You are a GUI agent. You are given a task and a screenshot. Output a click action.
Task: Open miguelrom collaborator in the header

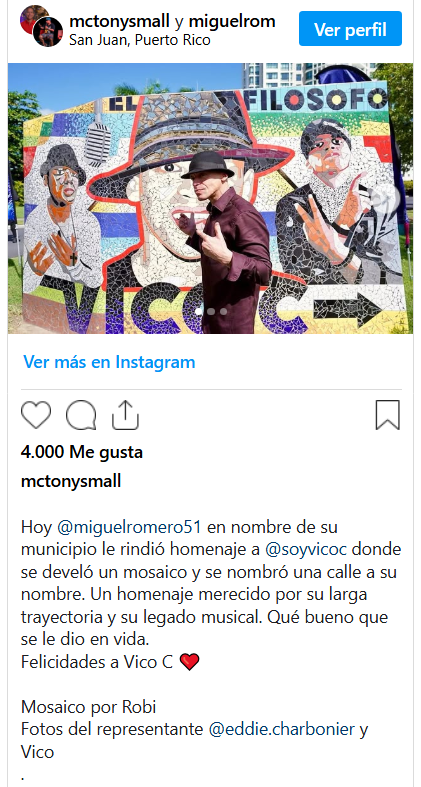tap(232, 22)
